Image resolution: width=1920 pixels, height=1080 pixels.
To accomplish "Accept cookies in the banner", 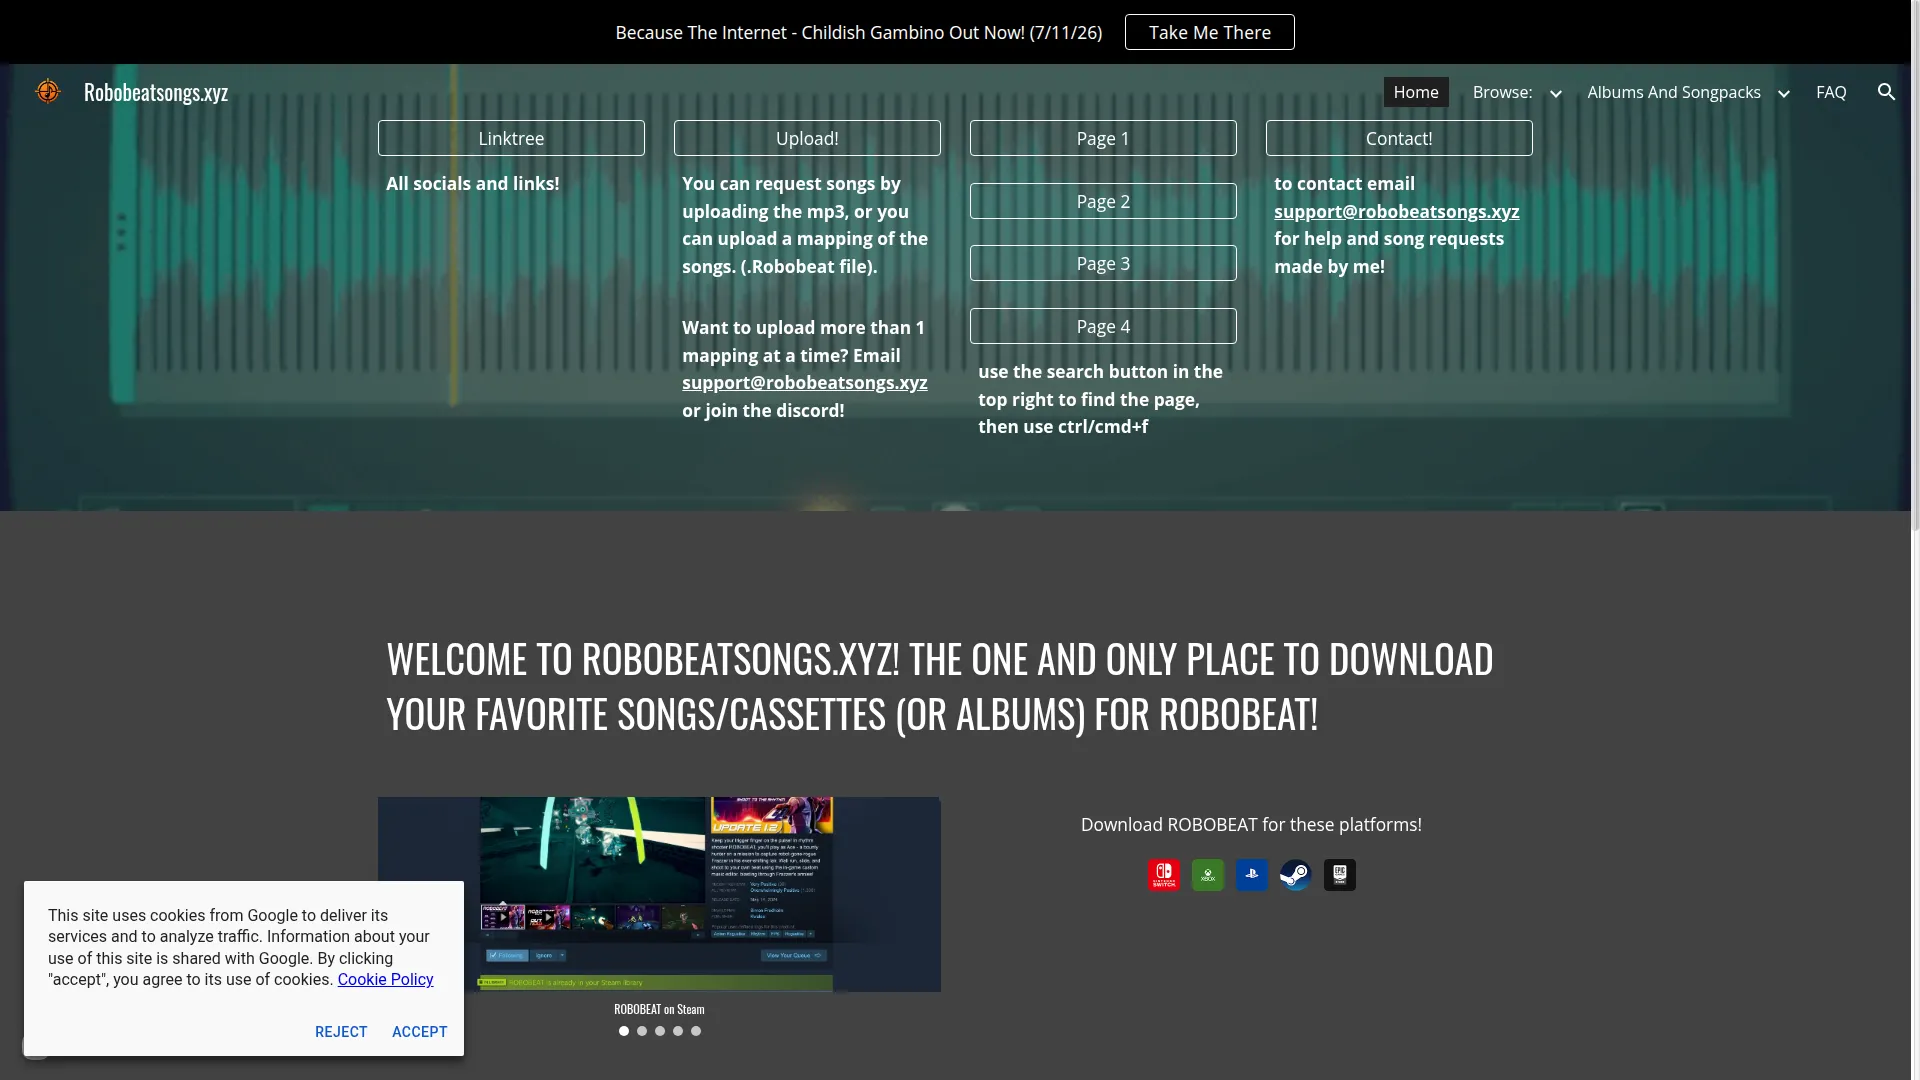I will 420,1032.
